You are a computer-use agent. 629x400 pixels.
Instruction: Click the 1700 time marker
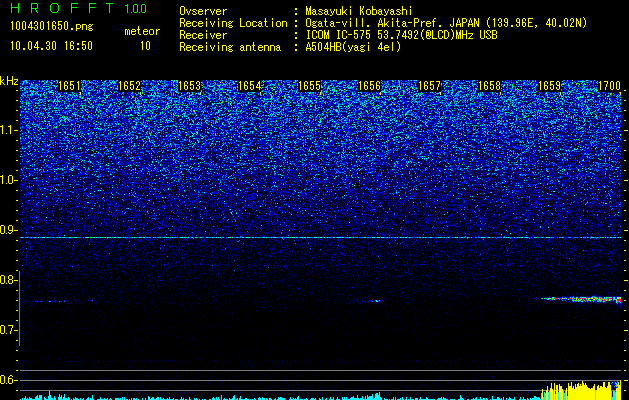coord(610,86)
